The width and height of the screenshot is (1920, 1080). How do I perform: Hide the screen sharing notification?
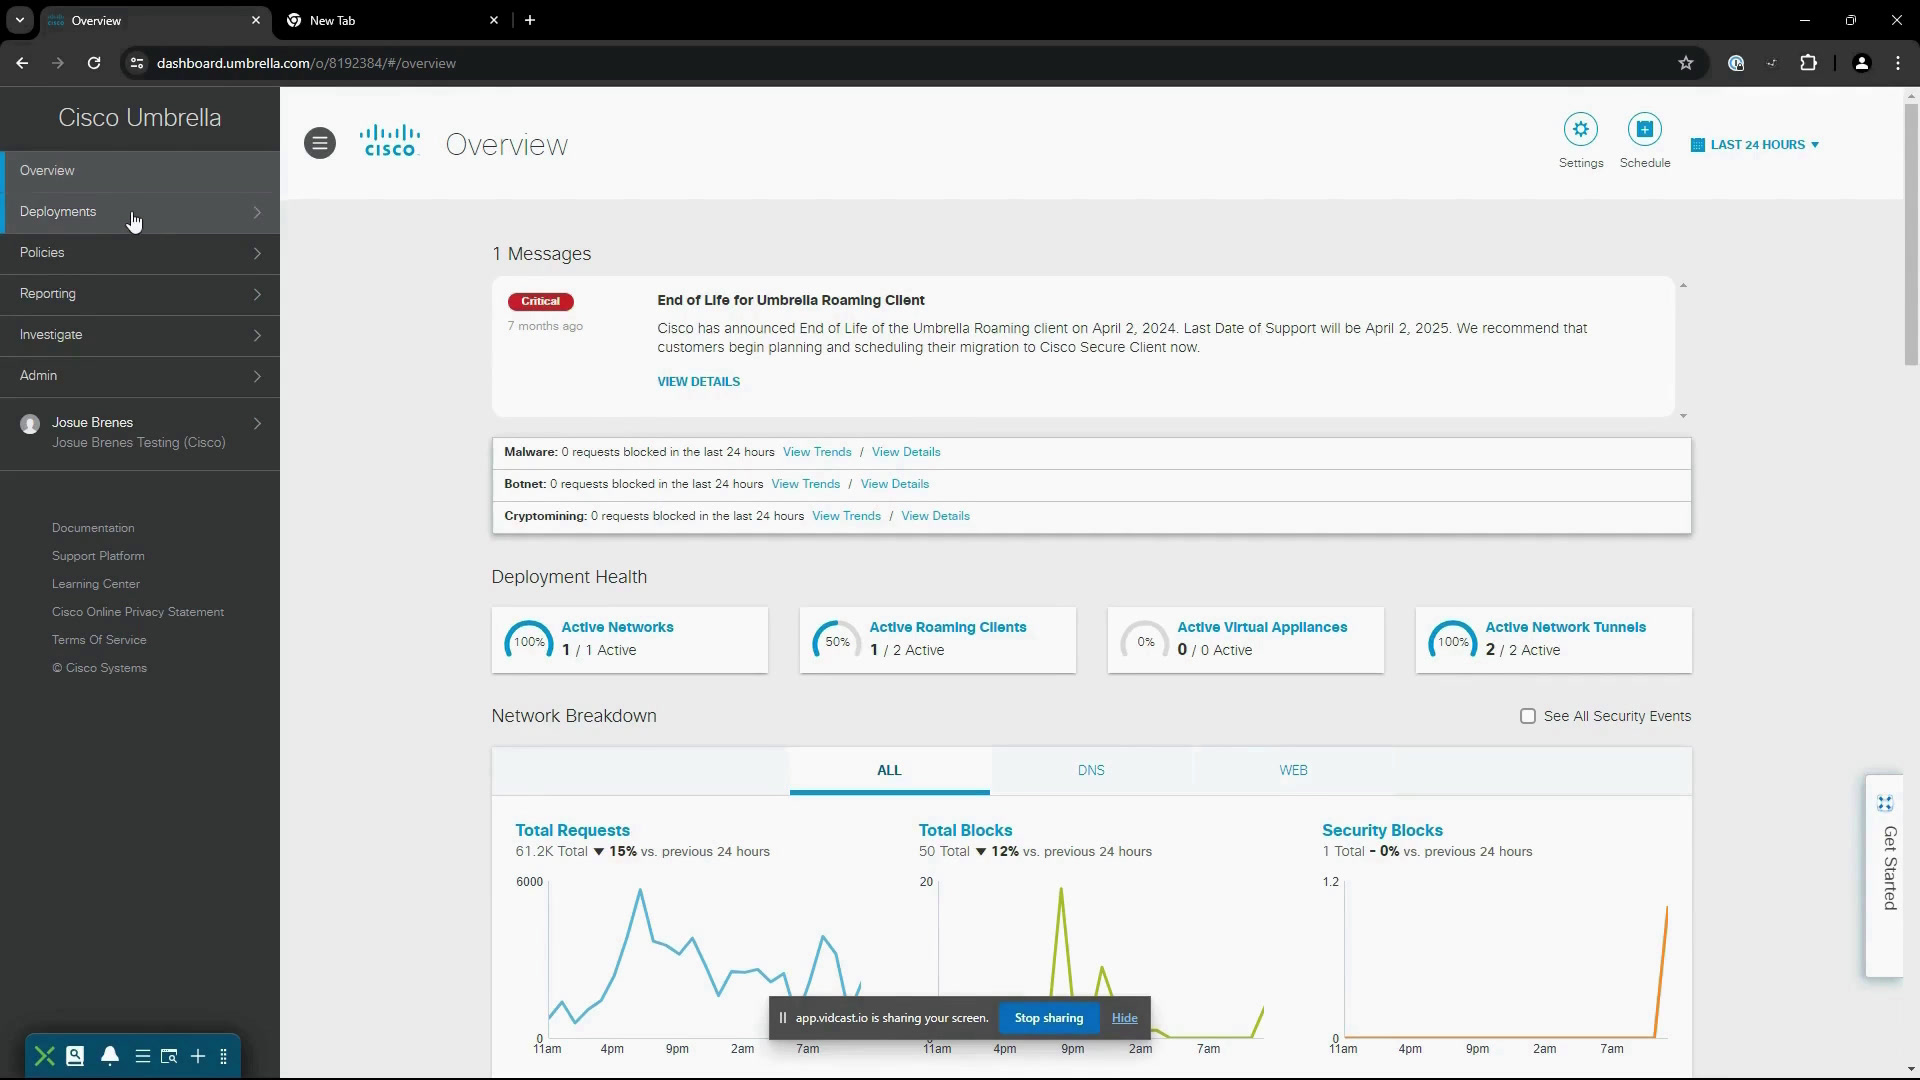[1124, 1018]
